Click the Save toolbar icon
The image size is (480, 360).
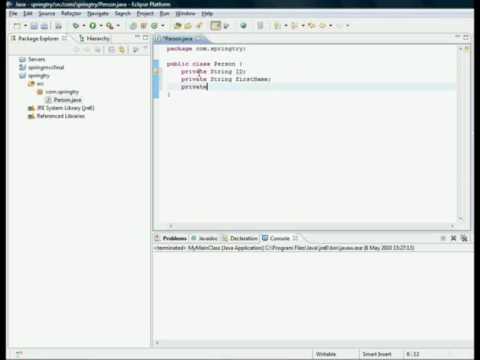coord(34,26)
